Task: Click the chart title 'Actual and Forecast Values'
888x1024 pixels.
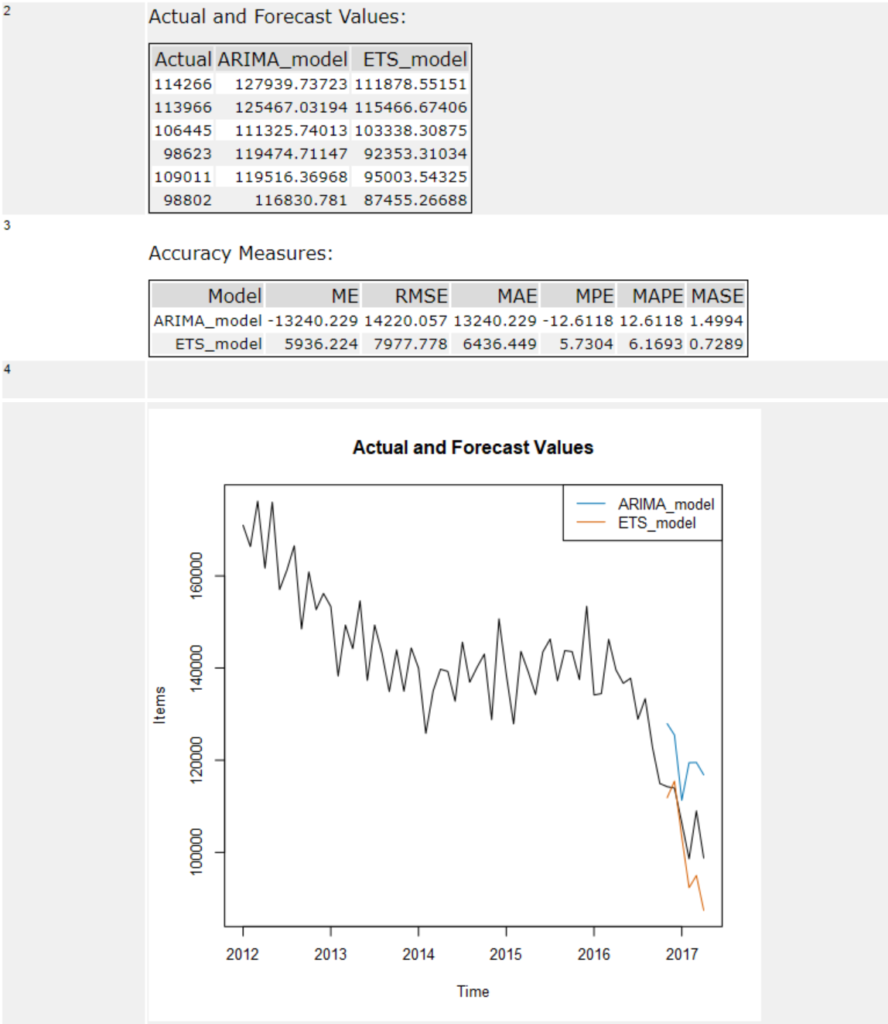Action: pyautogui.click(x=473, y=447)
